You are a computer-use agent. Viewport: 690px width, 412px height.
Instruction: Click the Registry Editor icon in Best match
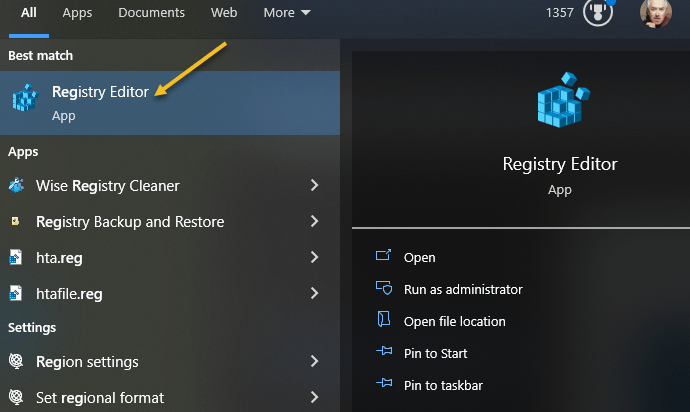click(x=23, y=99)
